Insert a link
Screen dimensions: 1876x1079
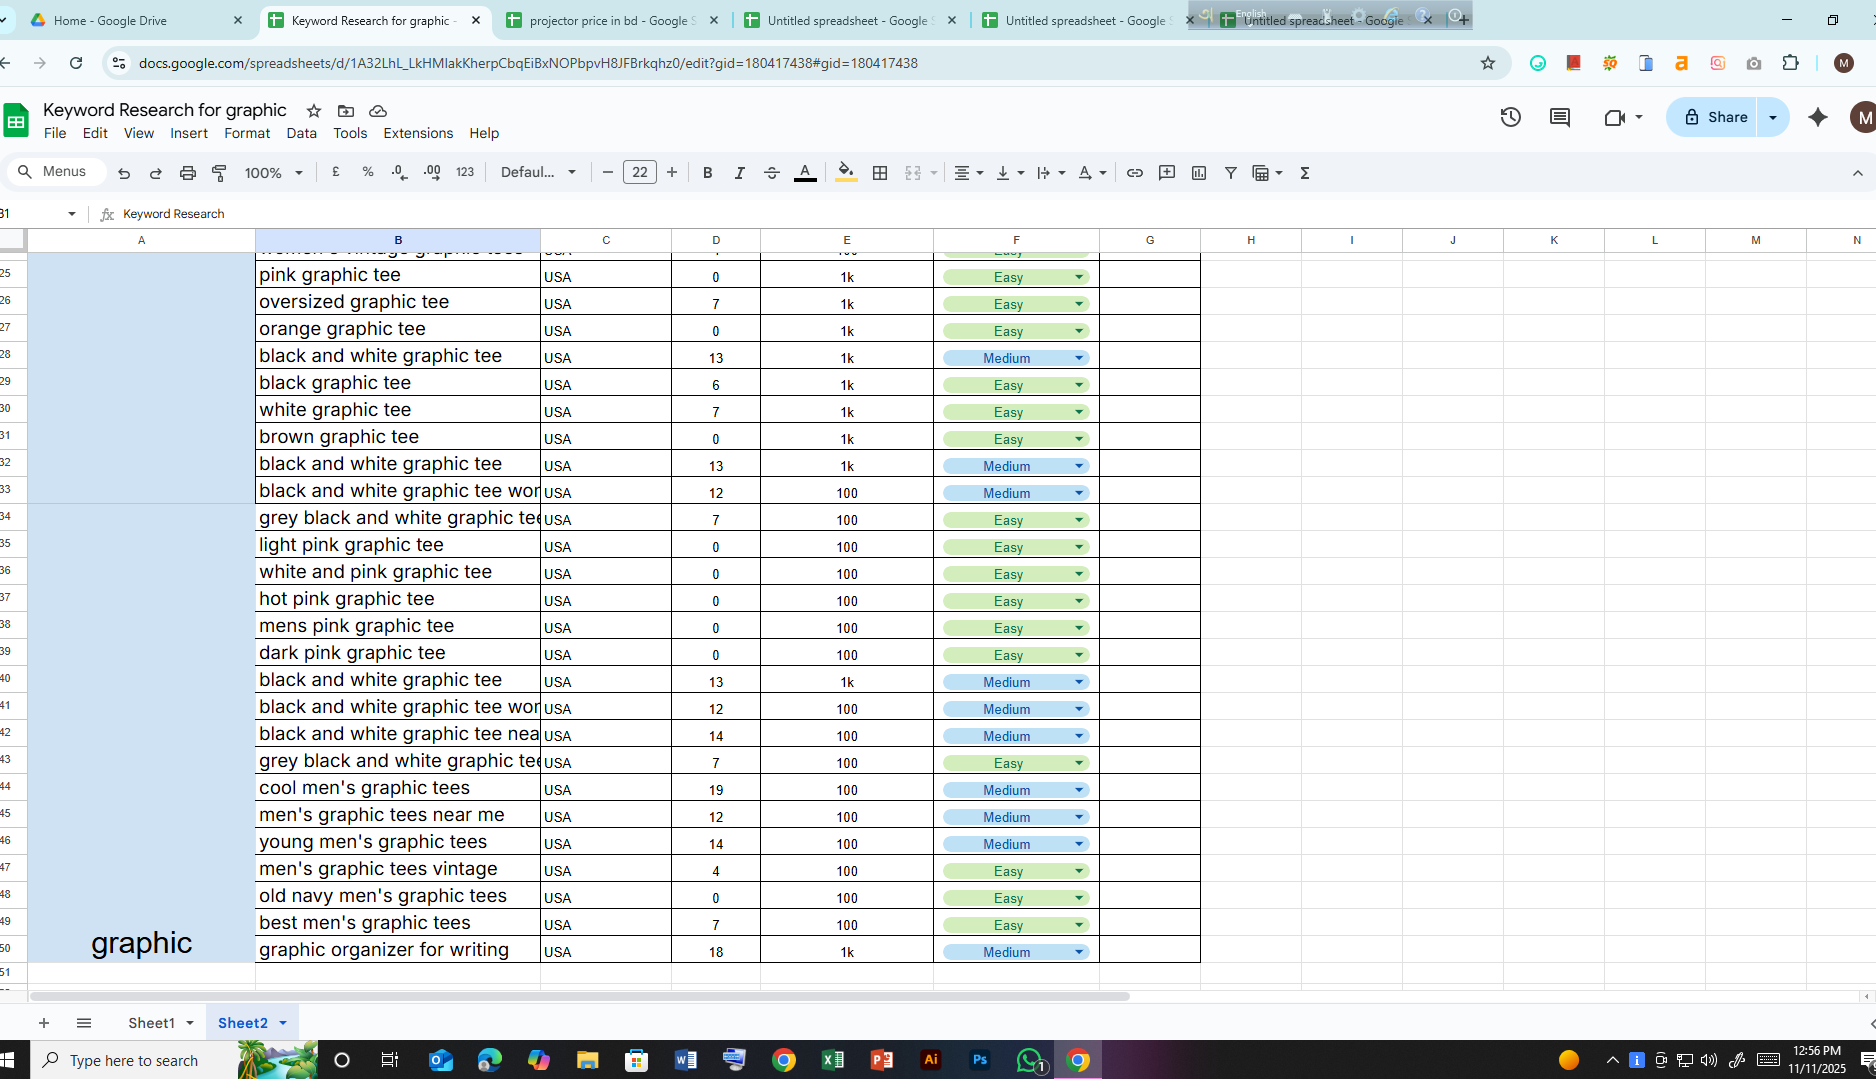click(x=1135, y=172)
